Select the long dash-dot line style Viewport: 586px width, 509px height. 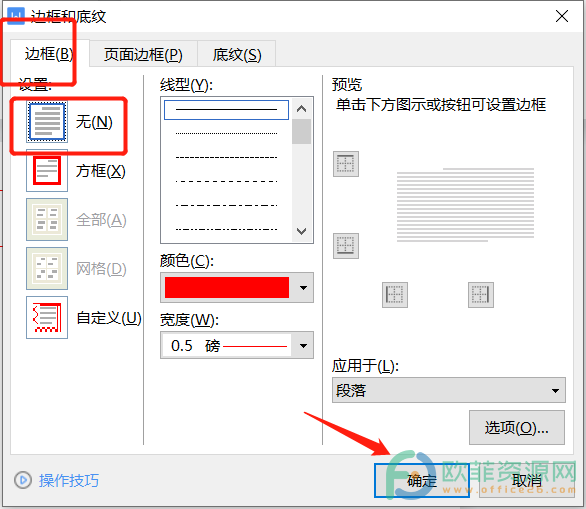pyautogui.click(x=226, y=205)
